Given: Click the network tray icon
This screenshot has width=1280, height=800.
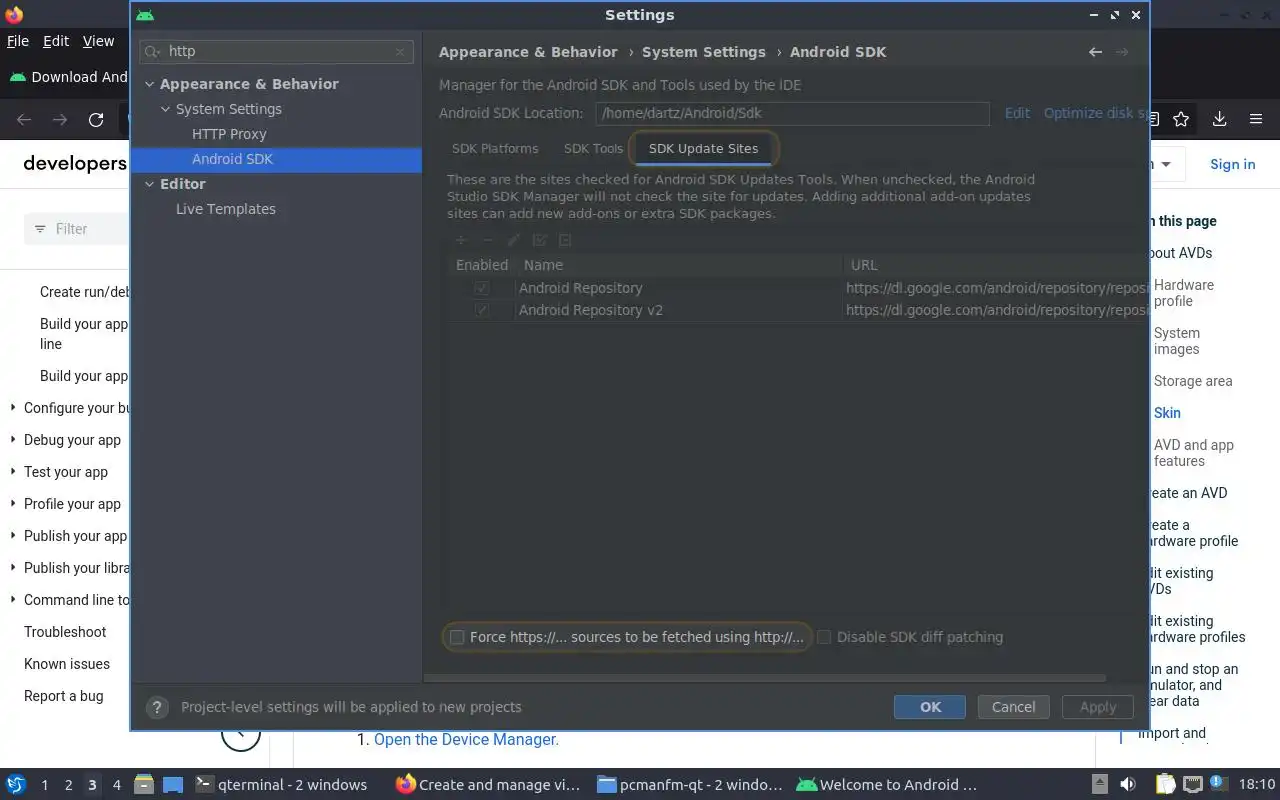Looking at the screenshot, I should tap(1192, 785).
